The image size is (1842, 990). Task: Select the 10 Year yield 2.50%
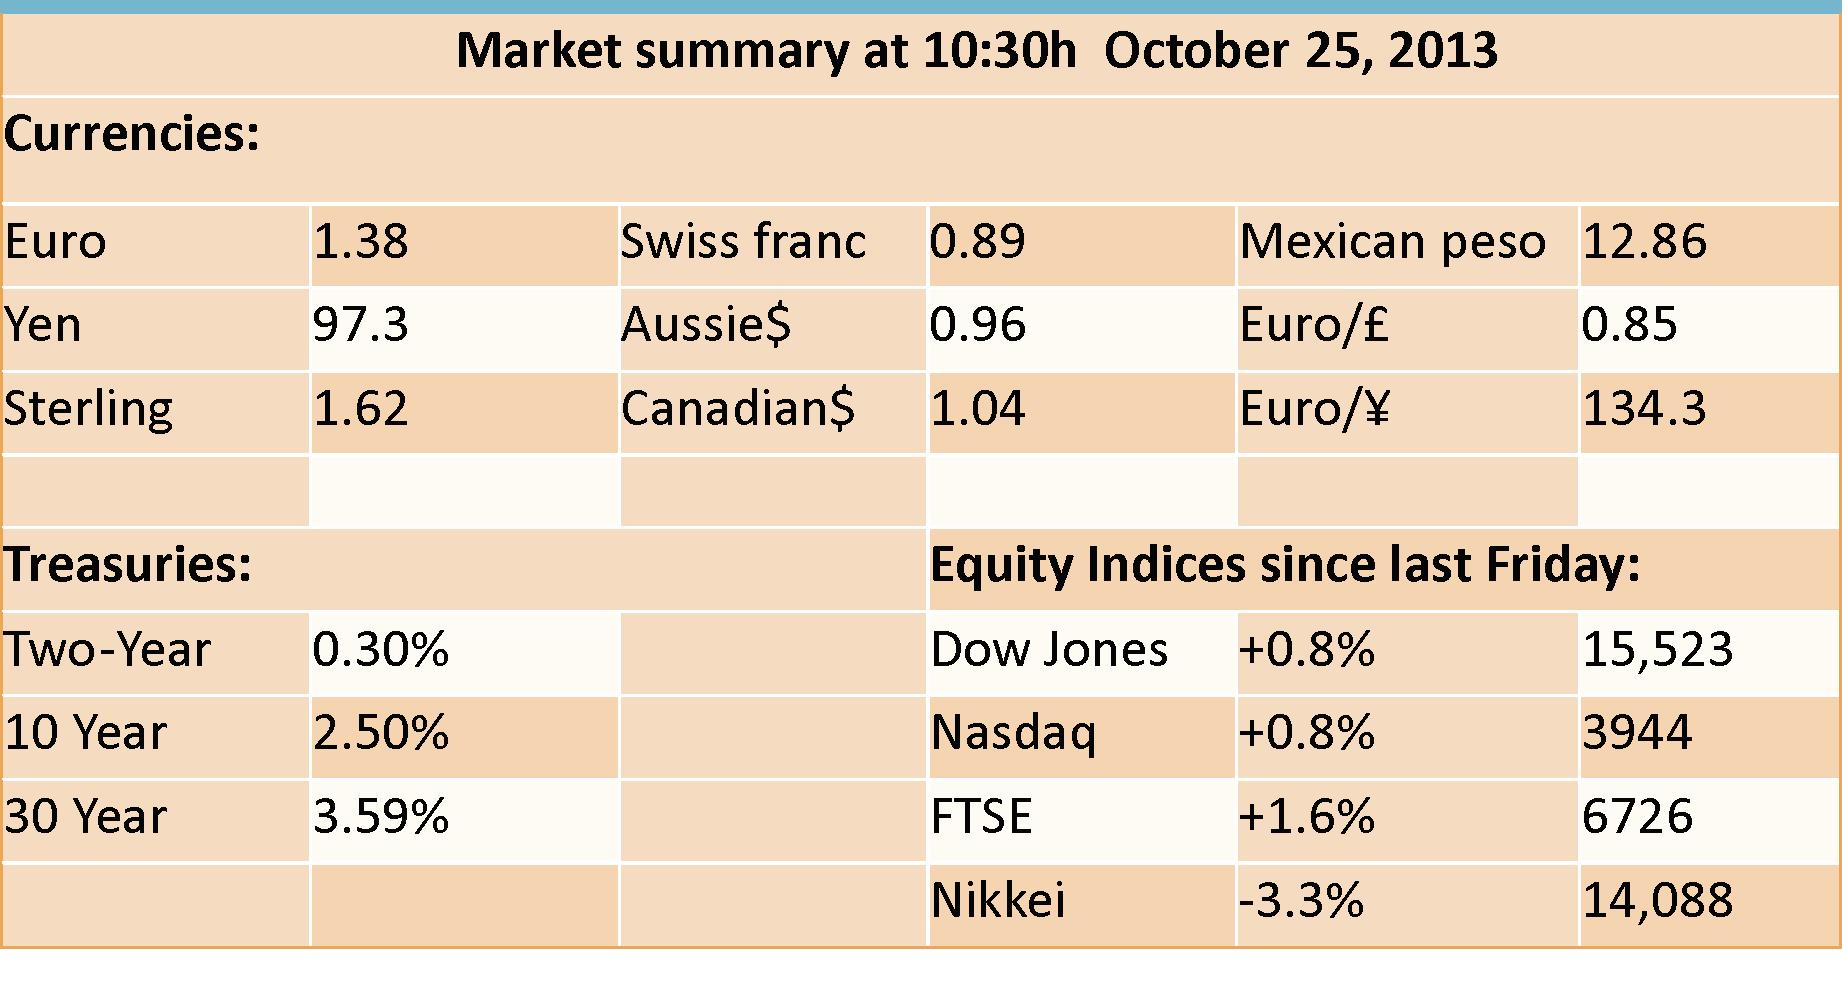click(x=381, y=733)
